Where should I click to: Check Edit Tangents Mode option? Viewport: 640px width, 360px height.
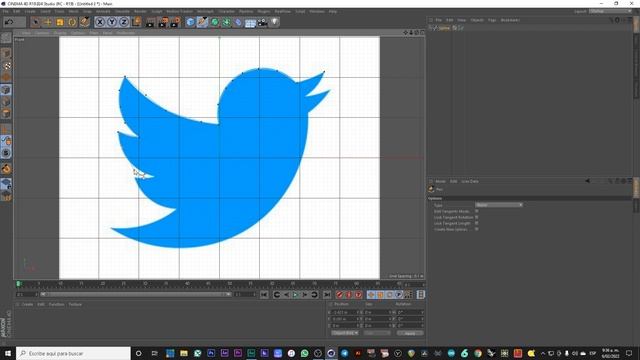pyautogui.click(x=476, y=211)
